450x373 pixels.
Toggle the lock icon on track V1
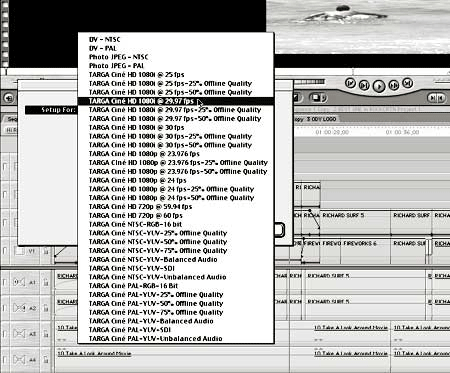click(x=46, y=251)
